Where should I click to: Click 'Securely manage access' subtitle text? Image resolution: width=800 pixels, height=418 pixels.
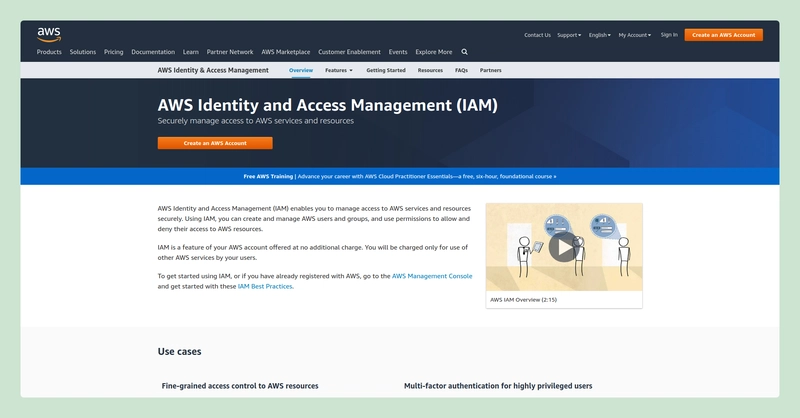pos(256,121)
